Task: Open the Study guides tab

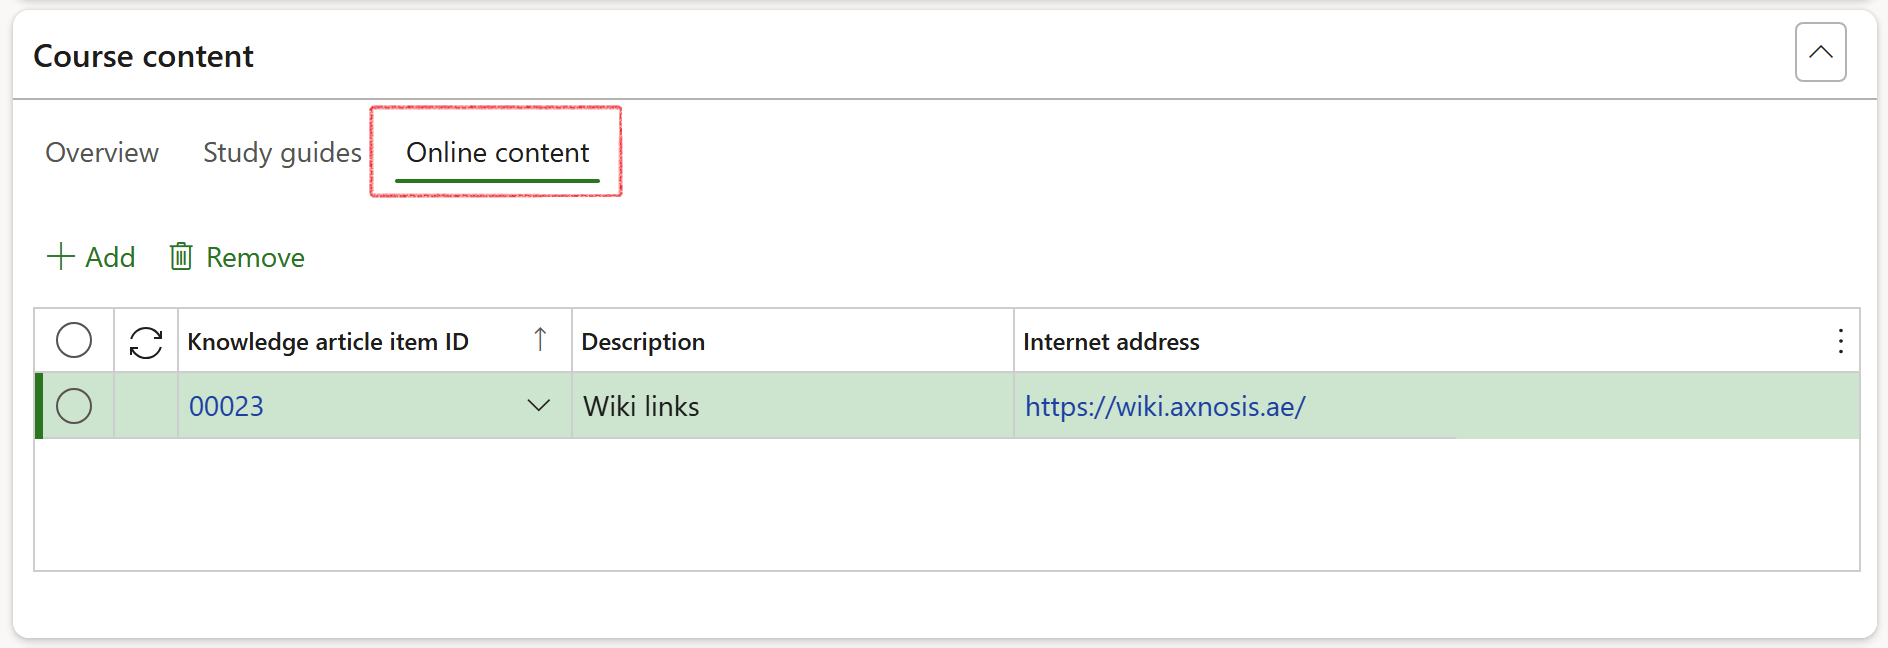Action: click(282, 153)
